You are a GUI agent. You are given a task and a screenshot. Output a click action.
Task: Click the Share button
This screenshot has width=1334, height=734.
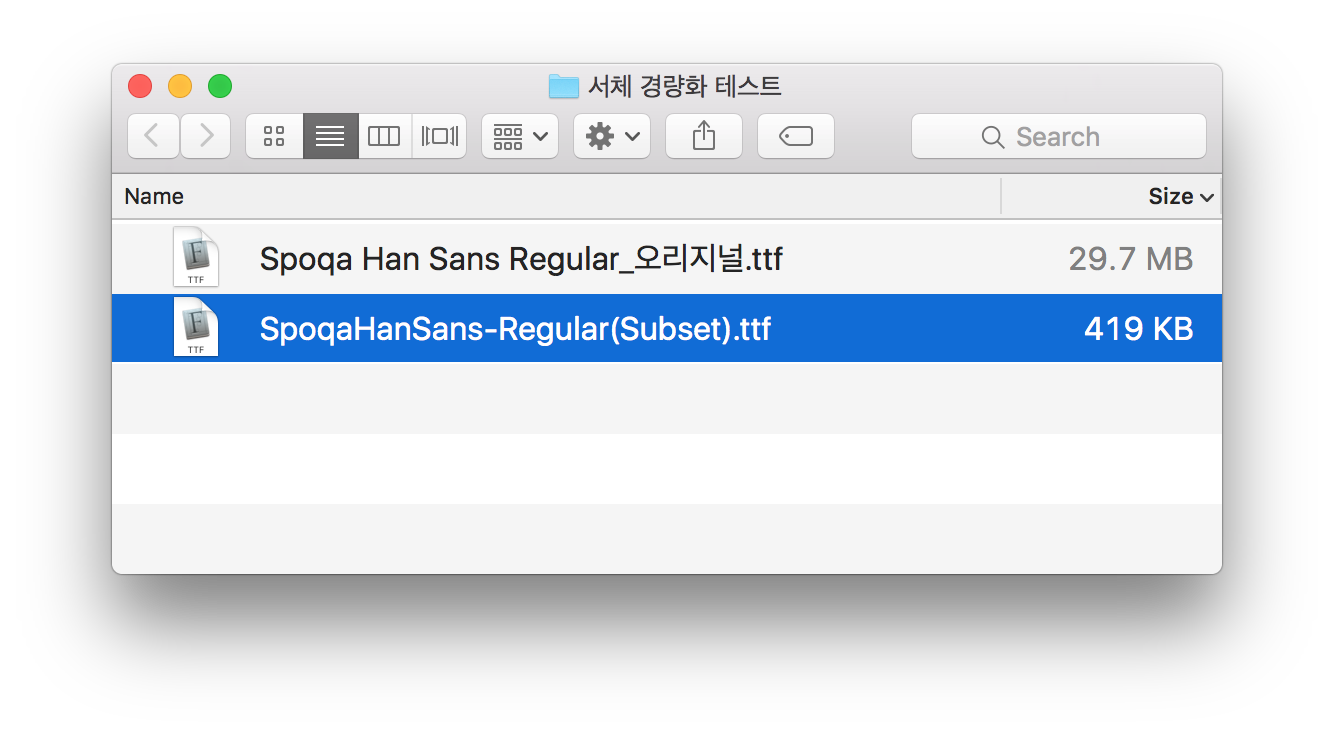coord(704,136)
